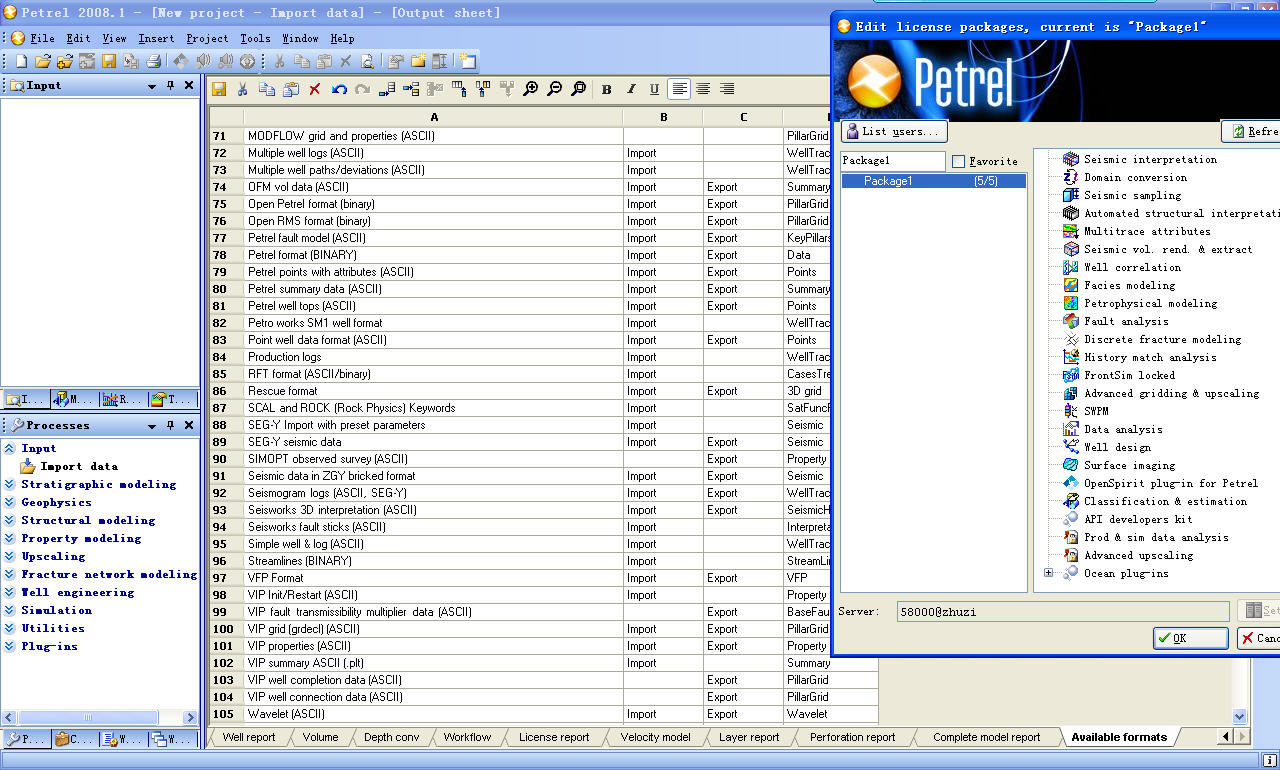Click the Petrophysical modeling module icon
The width and height of the screenshot is (1280, 770).
(1071, 303)
